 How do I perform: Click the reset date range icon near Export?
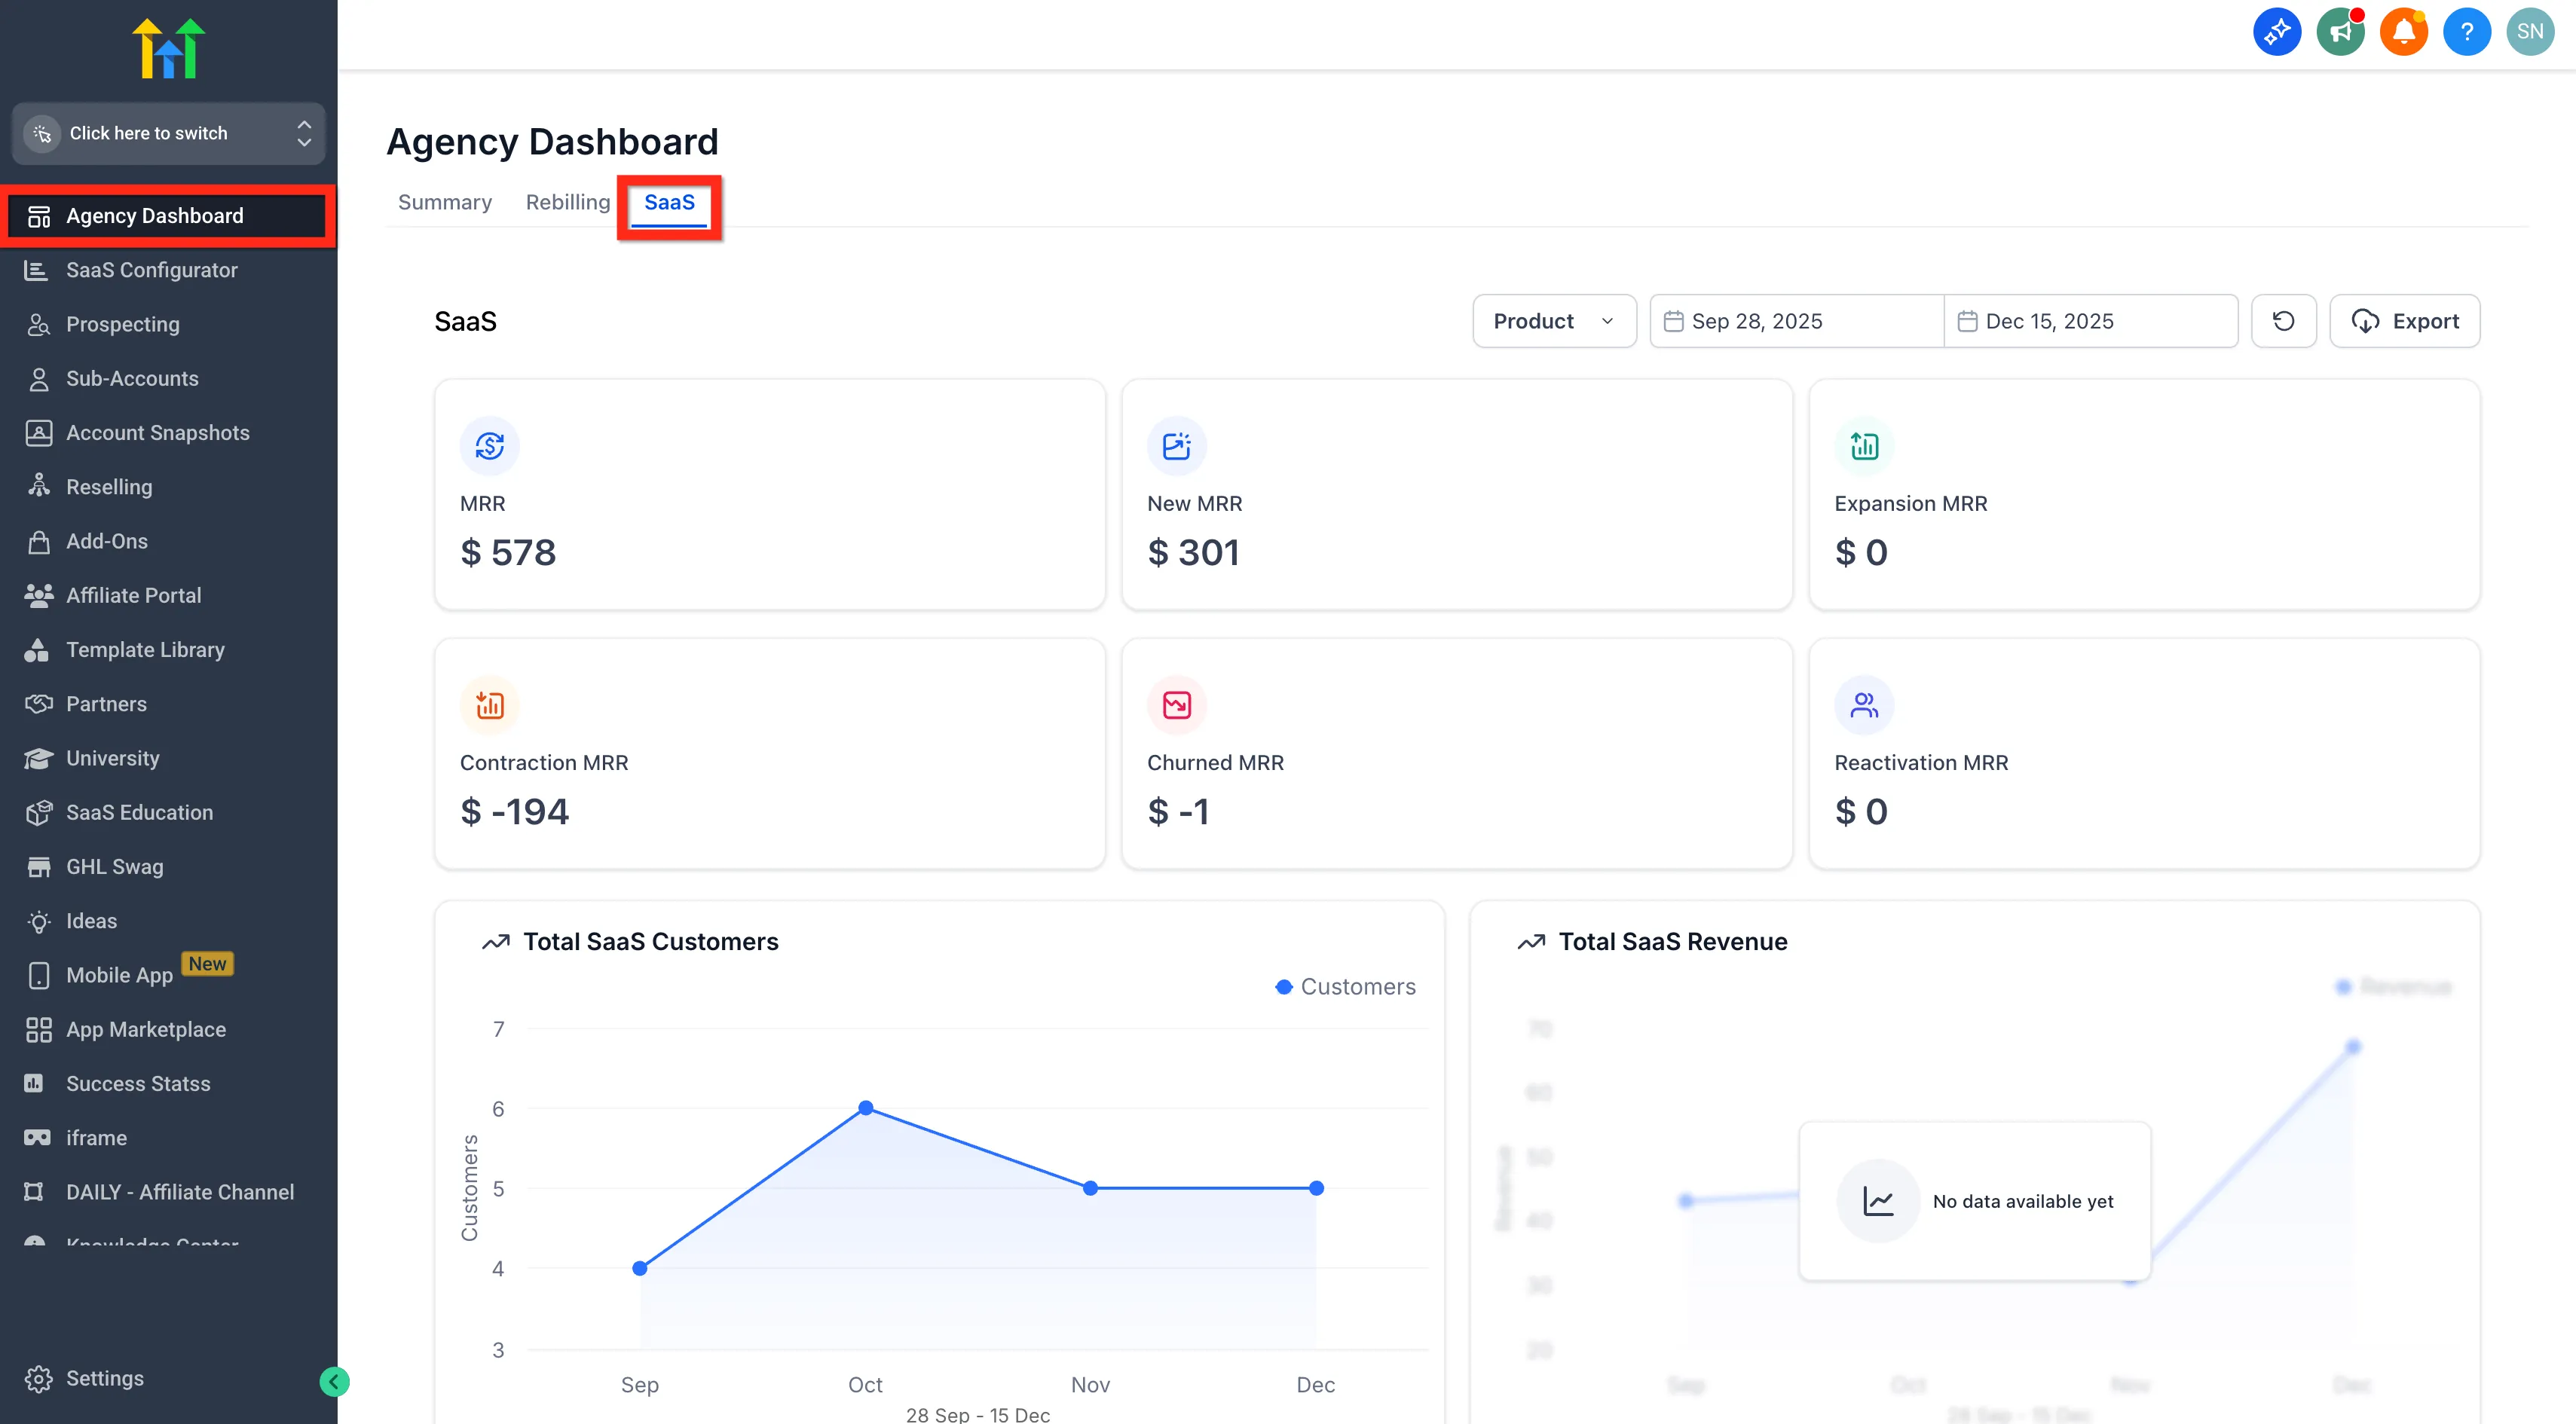click(2284, 321)
